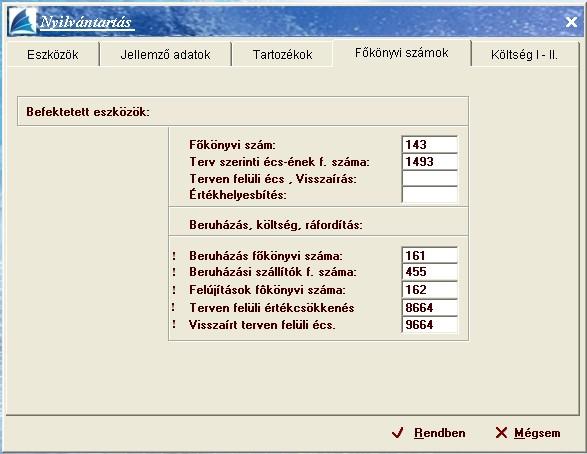Click the Befektetett eszközök: heading
Screen dimensions: 587x454
(88, 112)
